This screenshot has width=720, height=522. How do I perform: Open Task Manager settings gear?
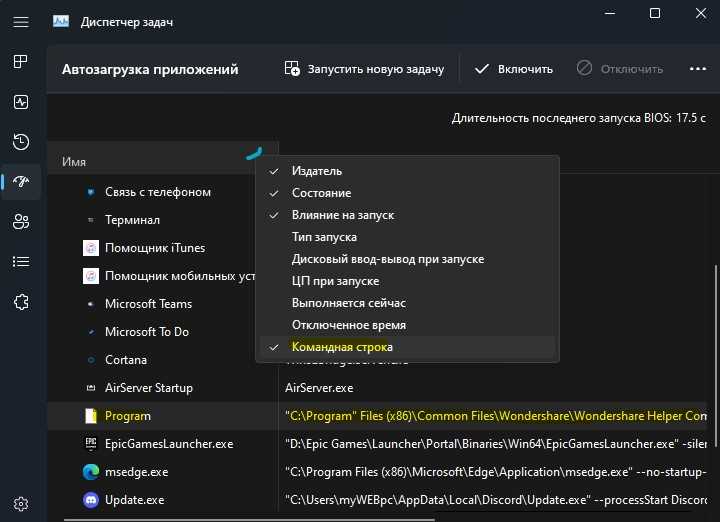21,504
